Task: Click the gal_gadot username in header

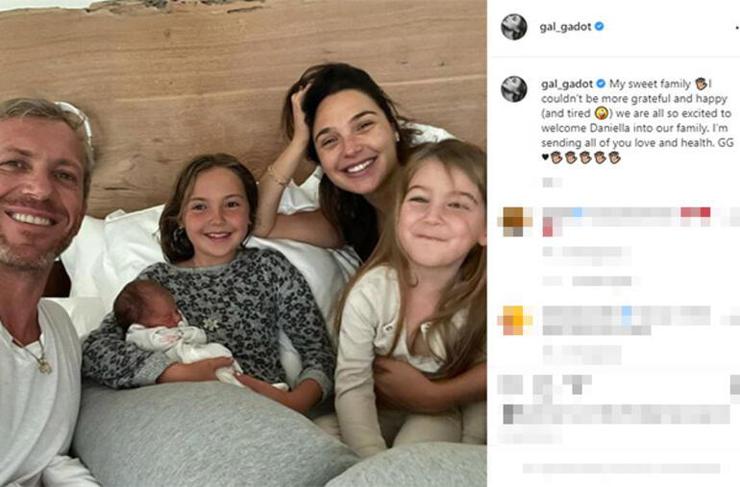Action: coord(565,27)
